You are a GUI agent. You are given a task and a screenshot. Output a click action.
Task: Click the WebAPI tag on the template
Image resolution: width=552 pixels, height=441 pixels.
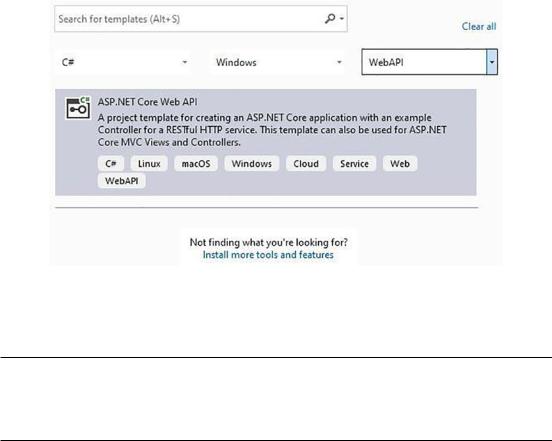tap(121, 181)
